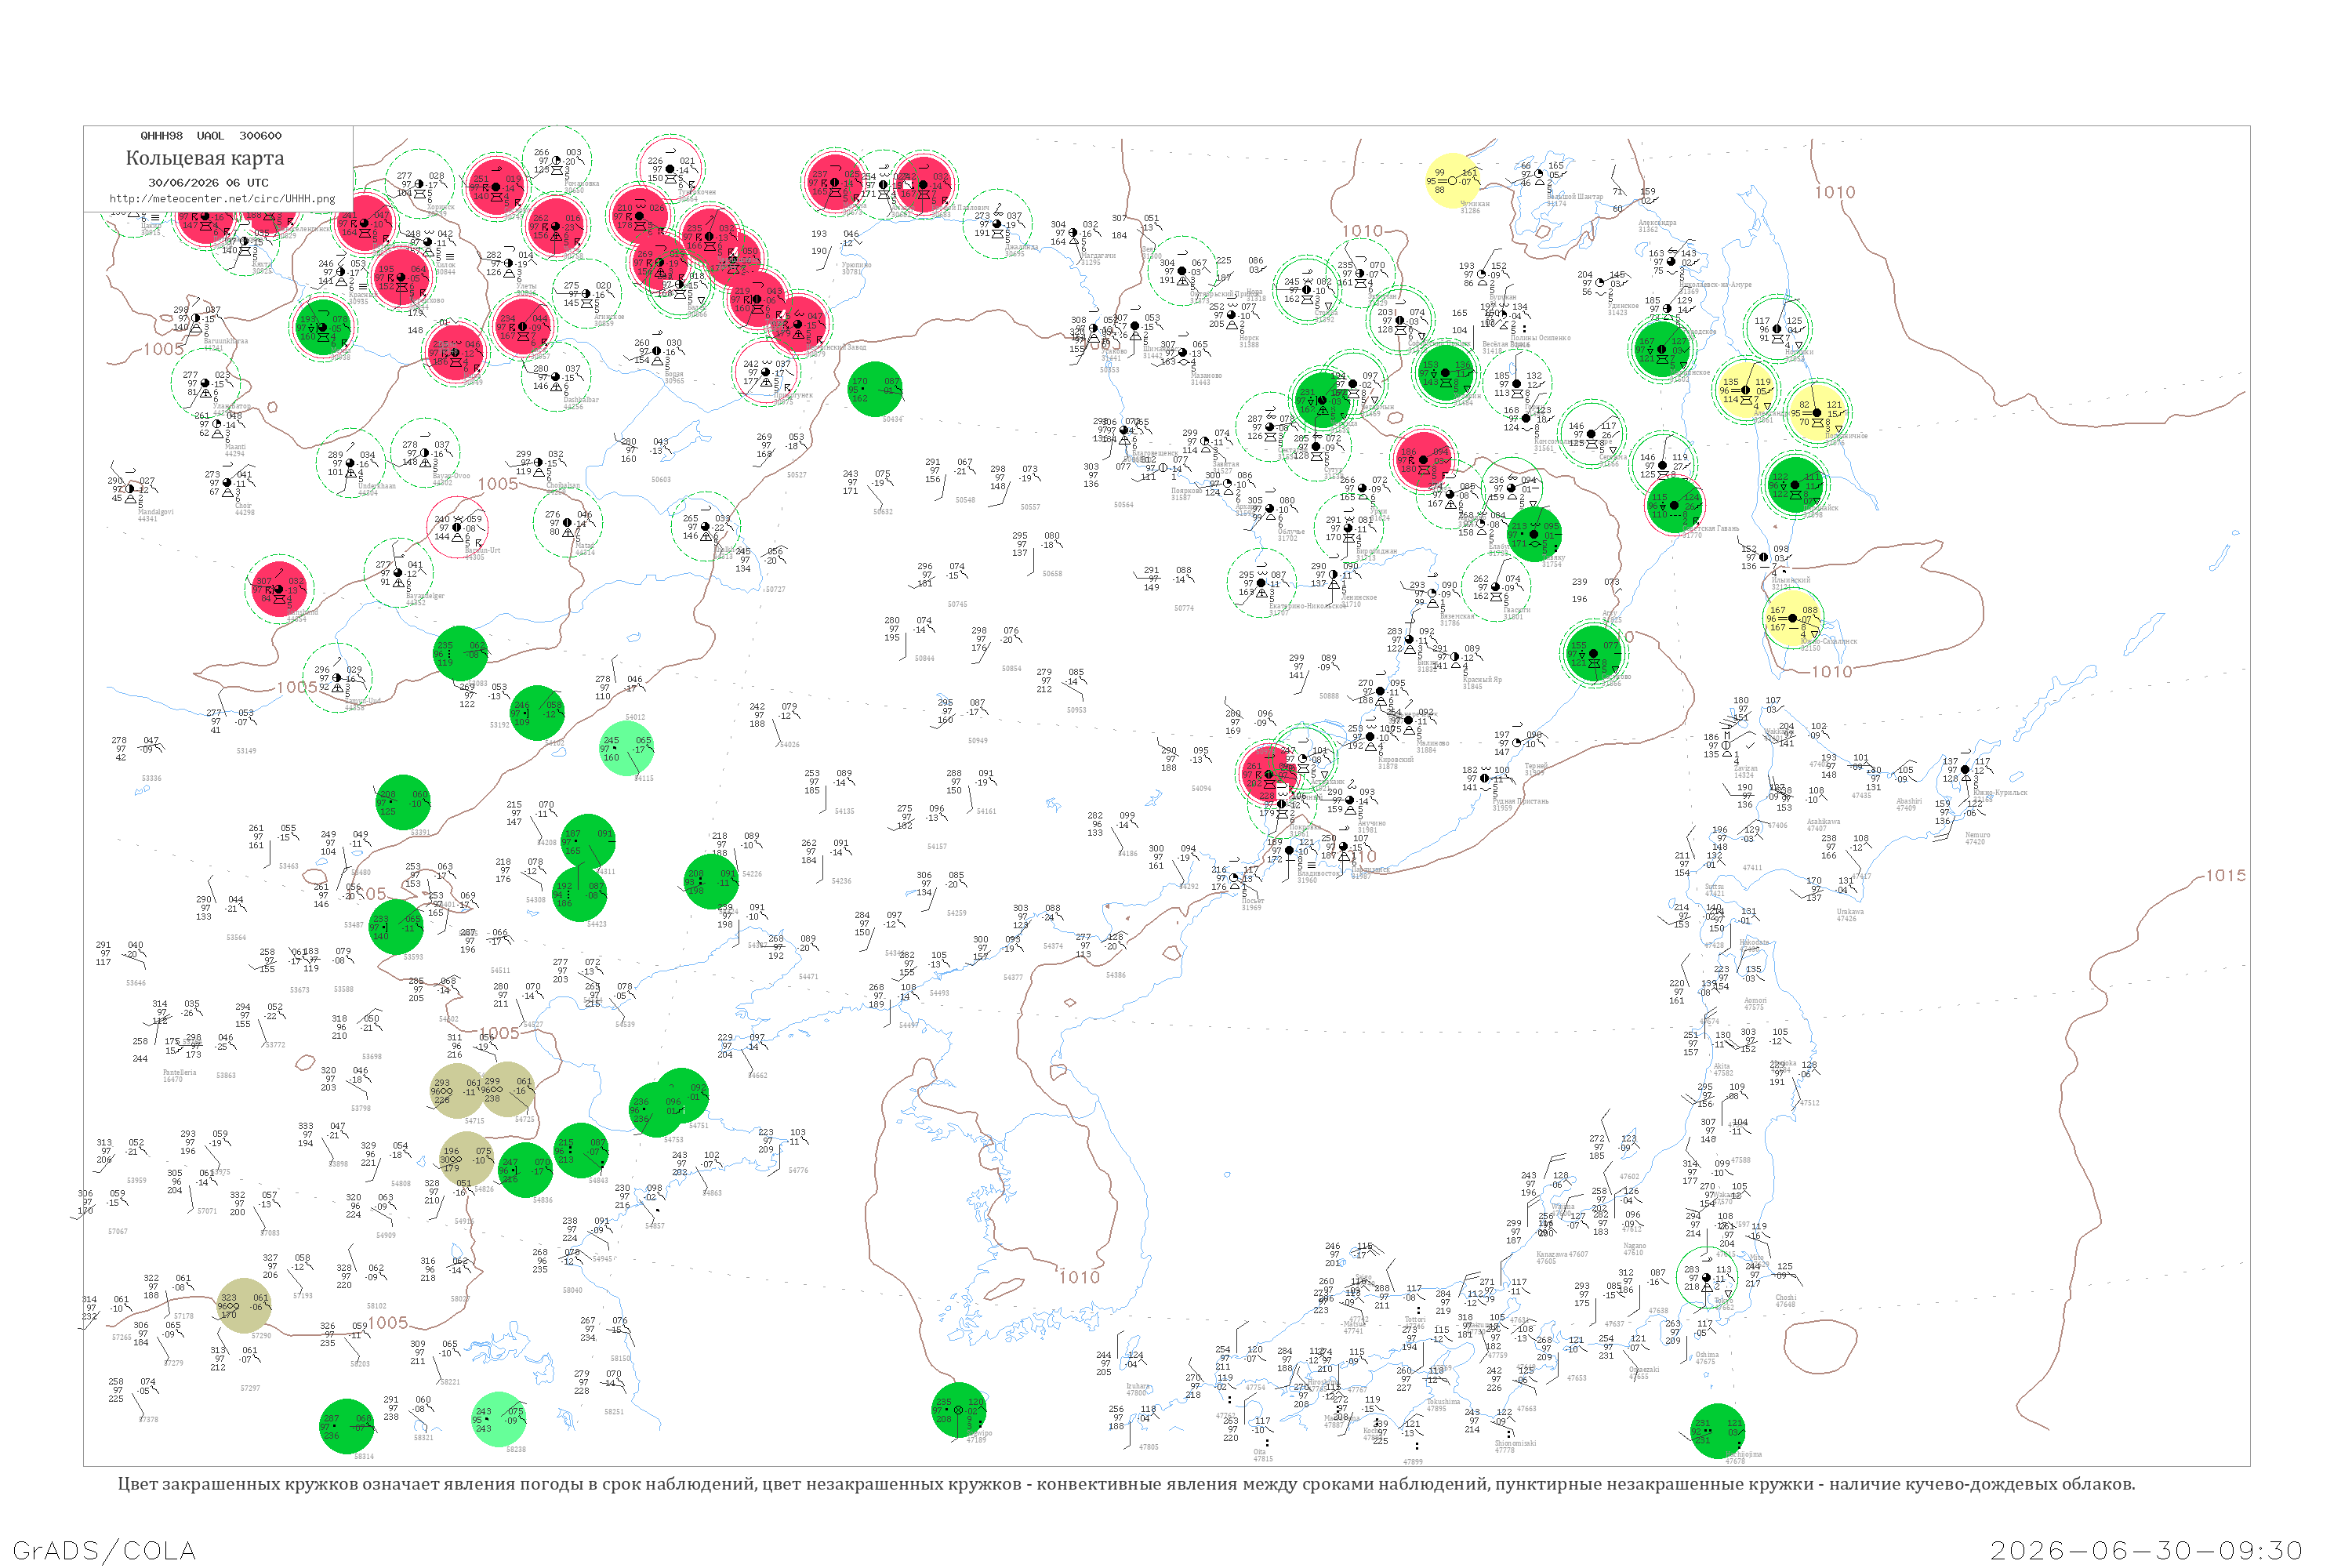This screenshot has height=1568, width=2352.
Task: Click the green station circle 47678
Action: point(1717,1431)
